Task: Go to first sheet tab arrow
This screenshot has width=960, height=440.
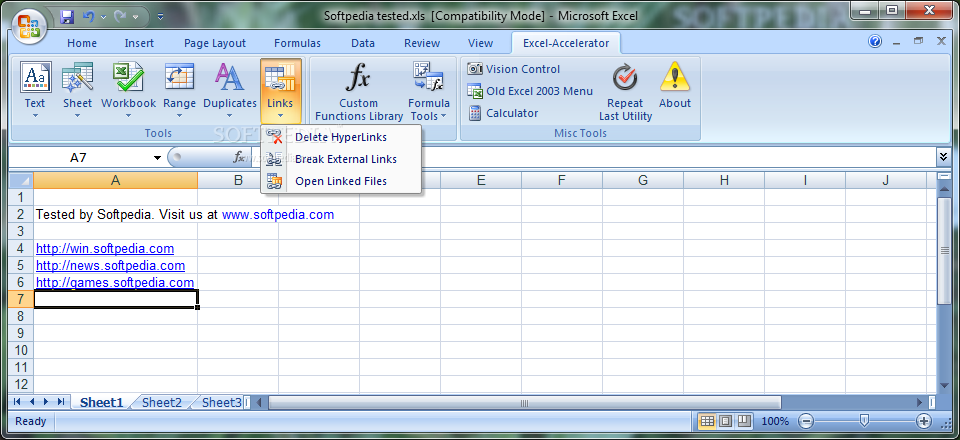Action: (17, 402)
